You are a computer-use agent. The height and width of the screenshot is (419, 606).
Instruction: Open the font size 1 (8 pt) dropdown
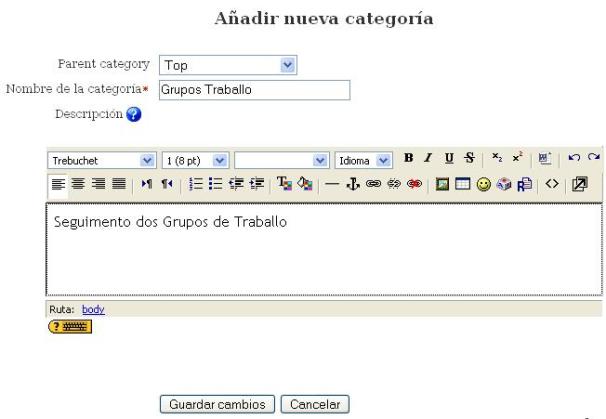coord(195,160)
